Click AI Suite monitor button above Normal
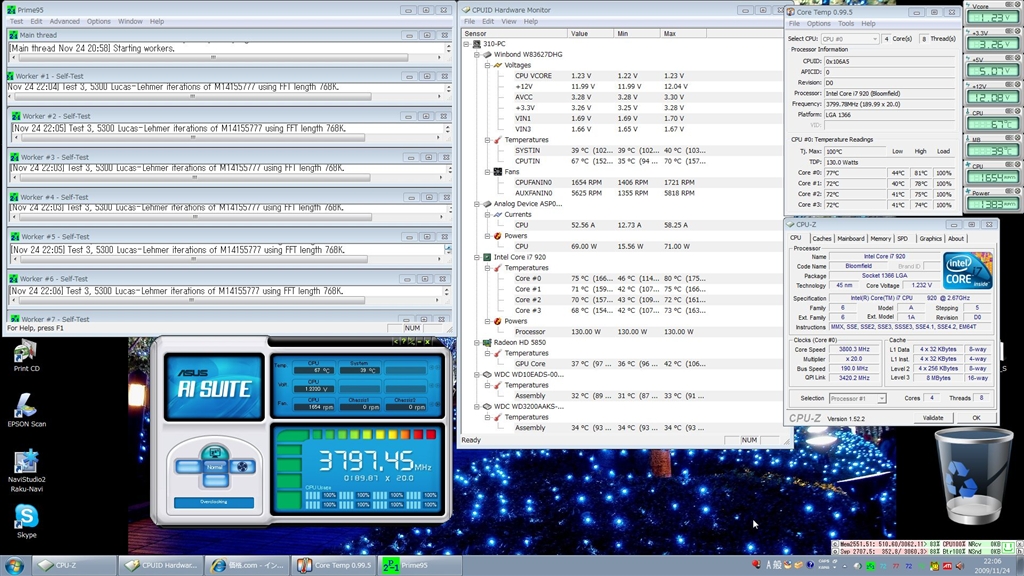The height and width of the screenshot is (576, 1024). pyautogui.click(x=215, y=451)
